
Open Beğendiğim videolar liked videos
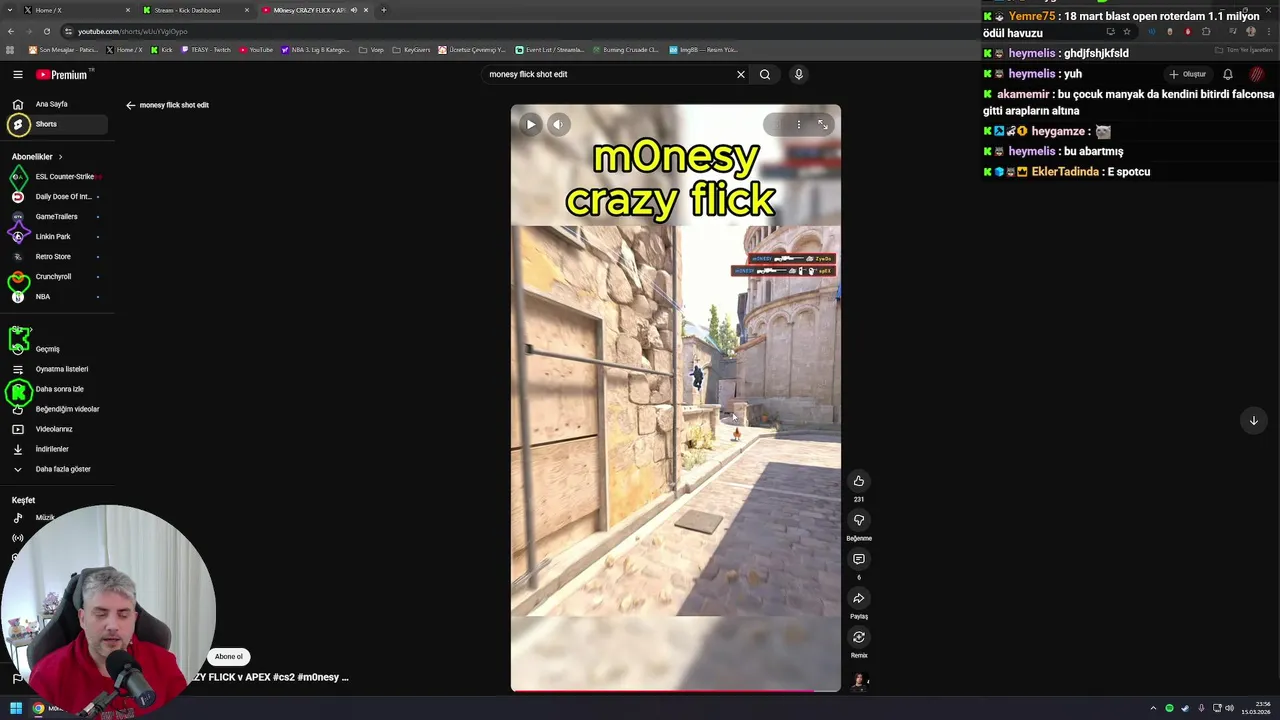[x=55, y=409]
